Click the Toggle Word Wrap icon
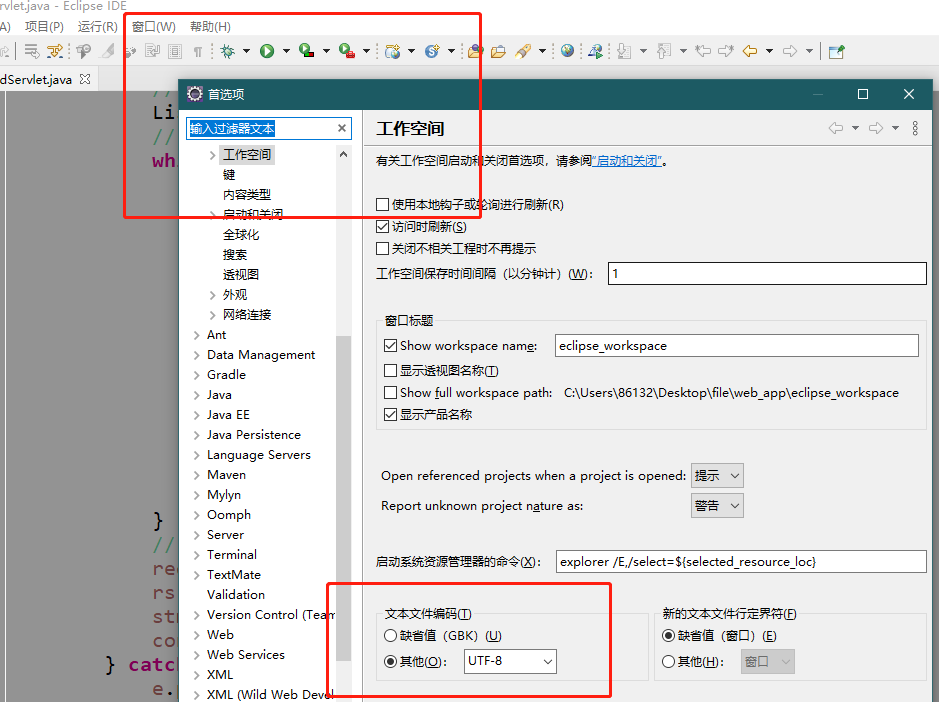The image size is (939, 702). pyautogui.click(x=153, y=52)
